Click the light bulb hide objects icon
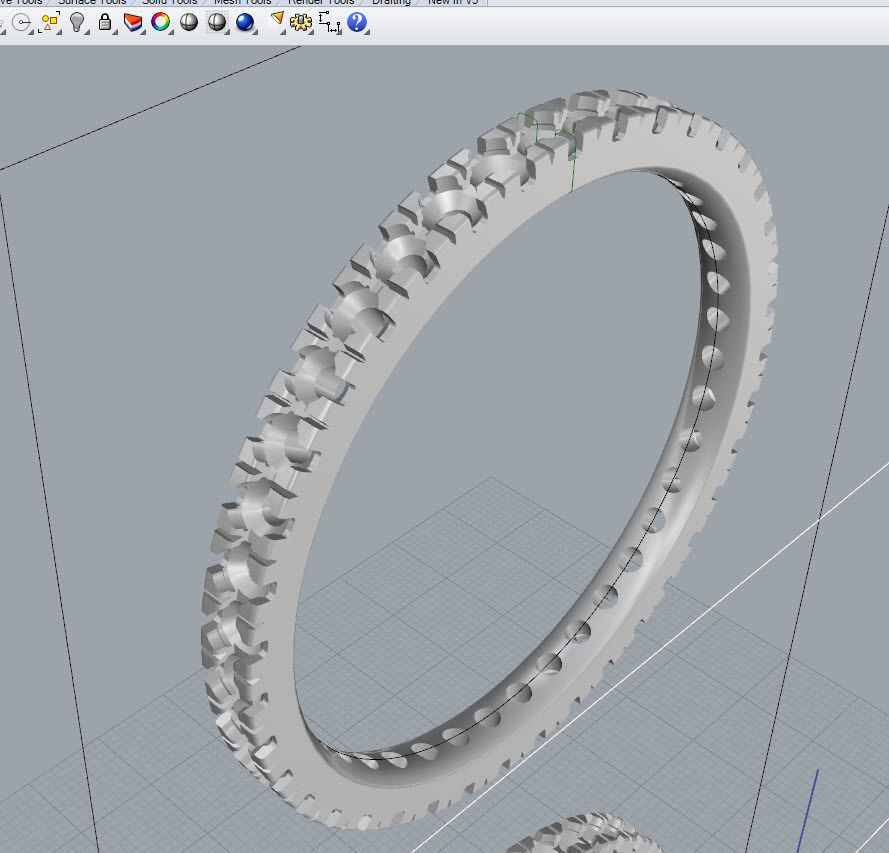 coord(77,22)
